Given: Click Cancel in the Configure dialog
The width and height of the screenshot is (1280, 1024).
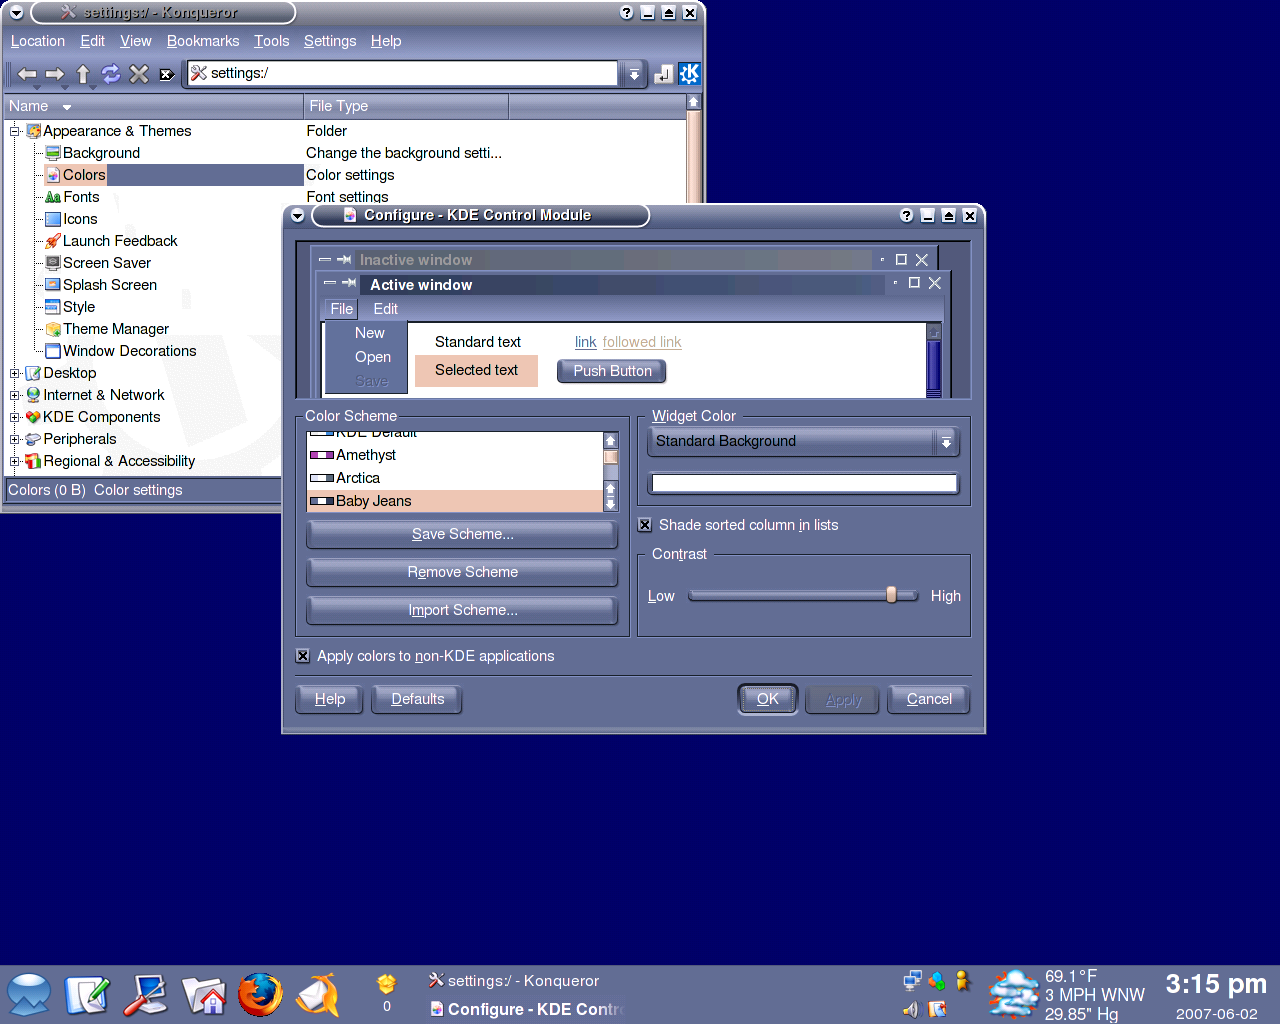Looking at the screenshot, I should [x=929, y=699].
